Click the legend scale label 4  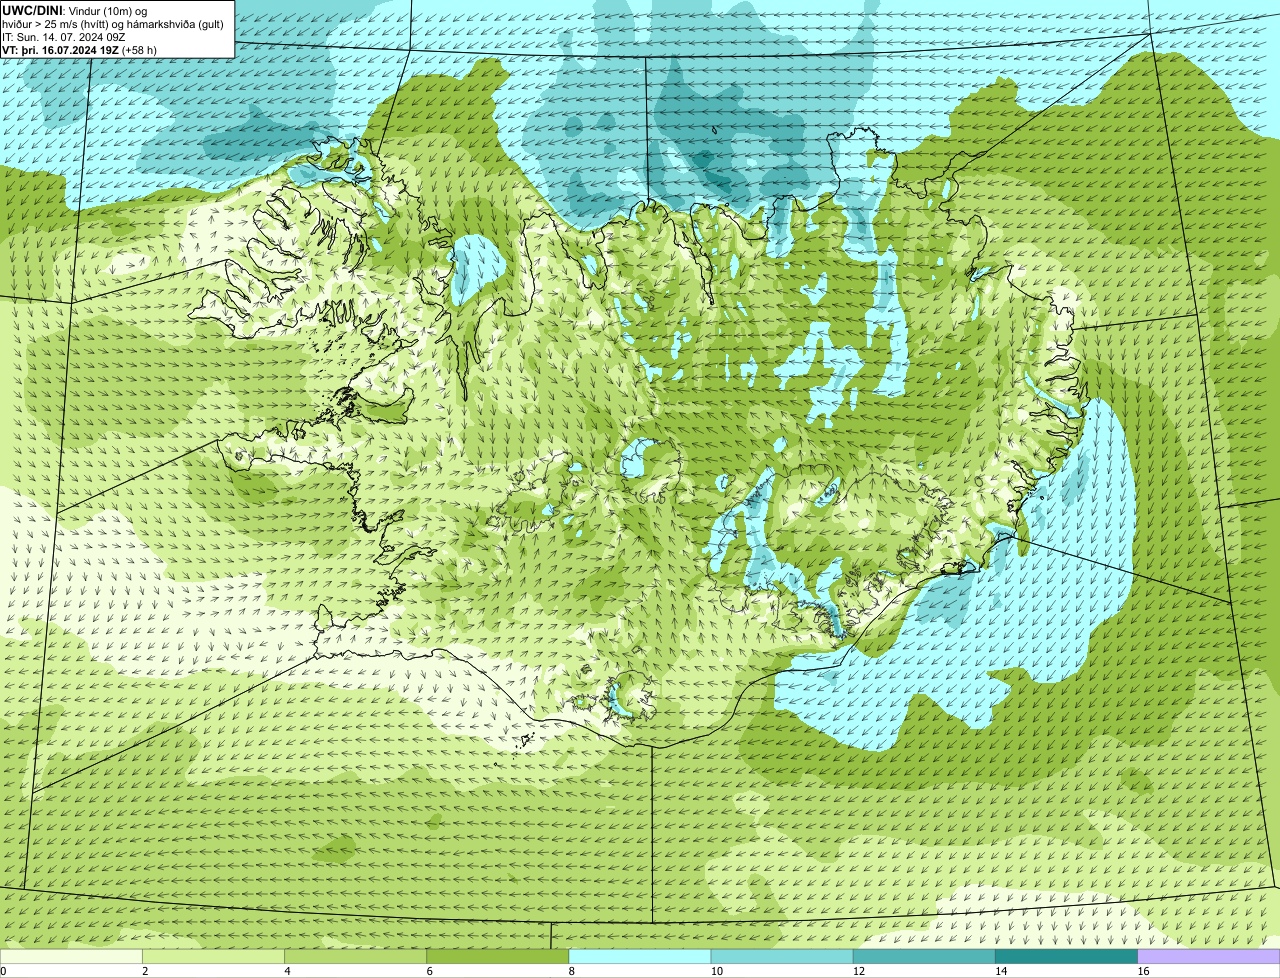pos(287,971)
